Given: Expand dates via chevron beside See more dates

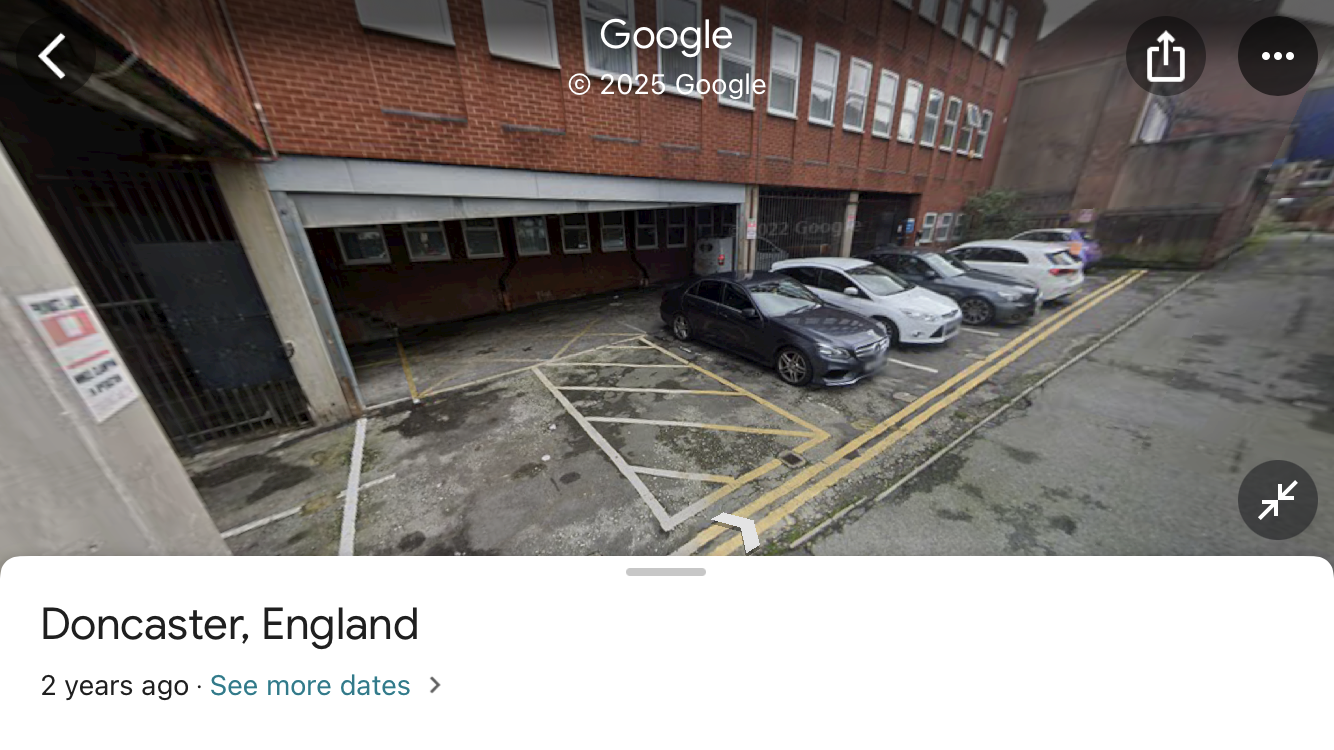Looking at the screenshot, I should point(435,686).
